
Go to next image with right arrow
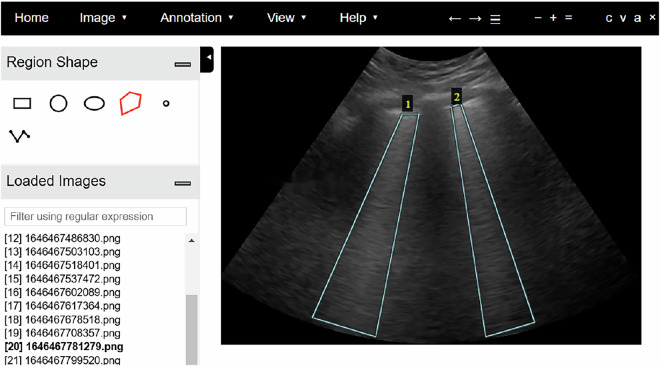(x=475, y=19)
